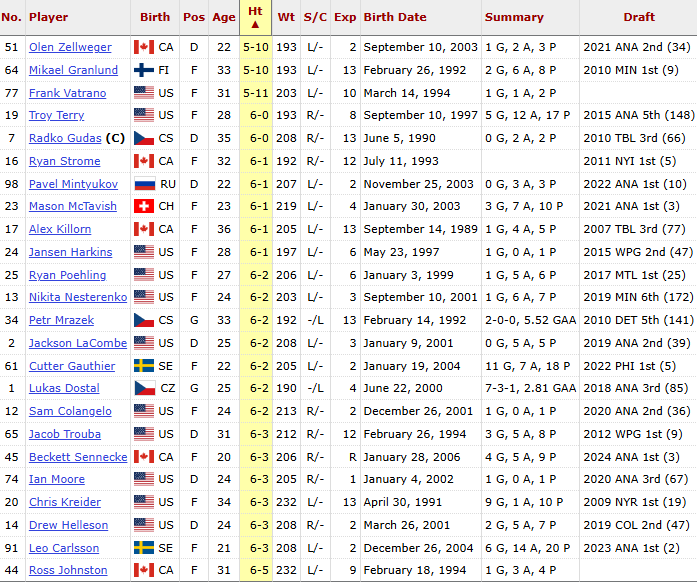697x582 pixels.
Task: Open Jansen Harkins player link
Action: point(71,252)
